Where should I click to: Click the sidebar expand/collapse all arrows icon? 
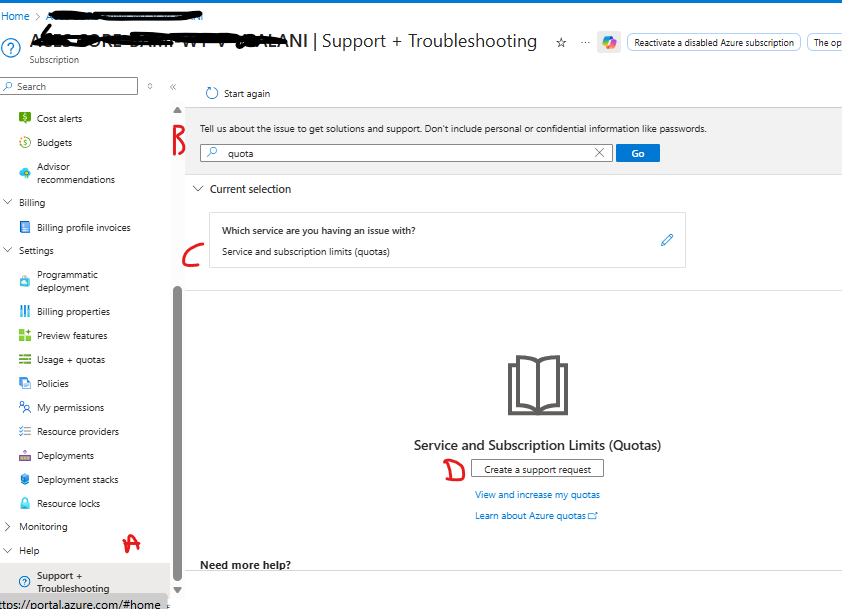click(x=150, y=86)
